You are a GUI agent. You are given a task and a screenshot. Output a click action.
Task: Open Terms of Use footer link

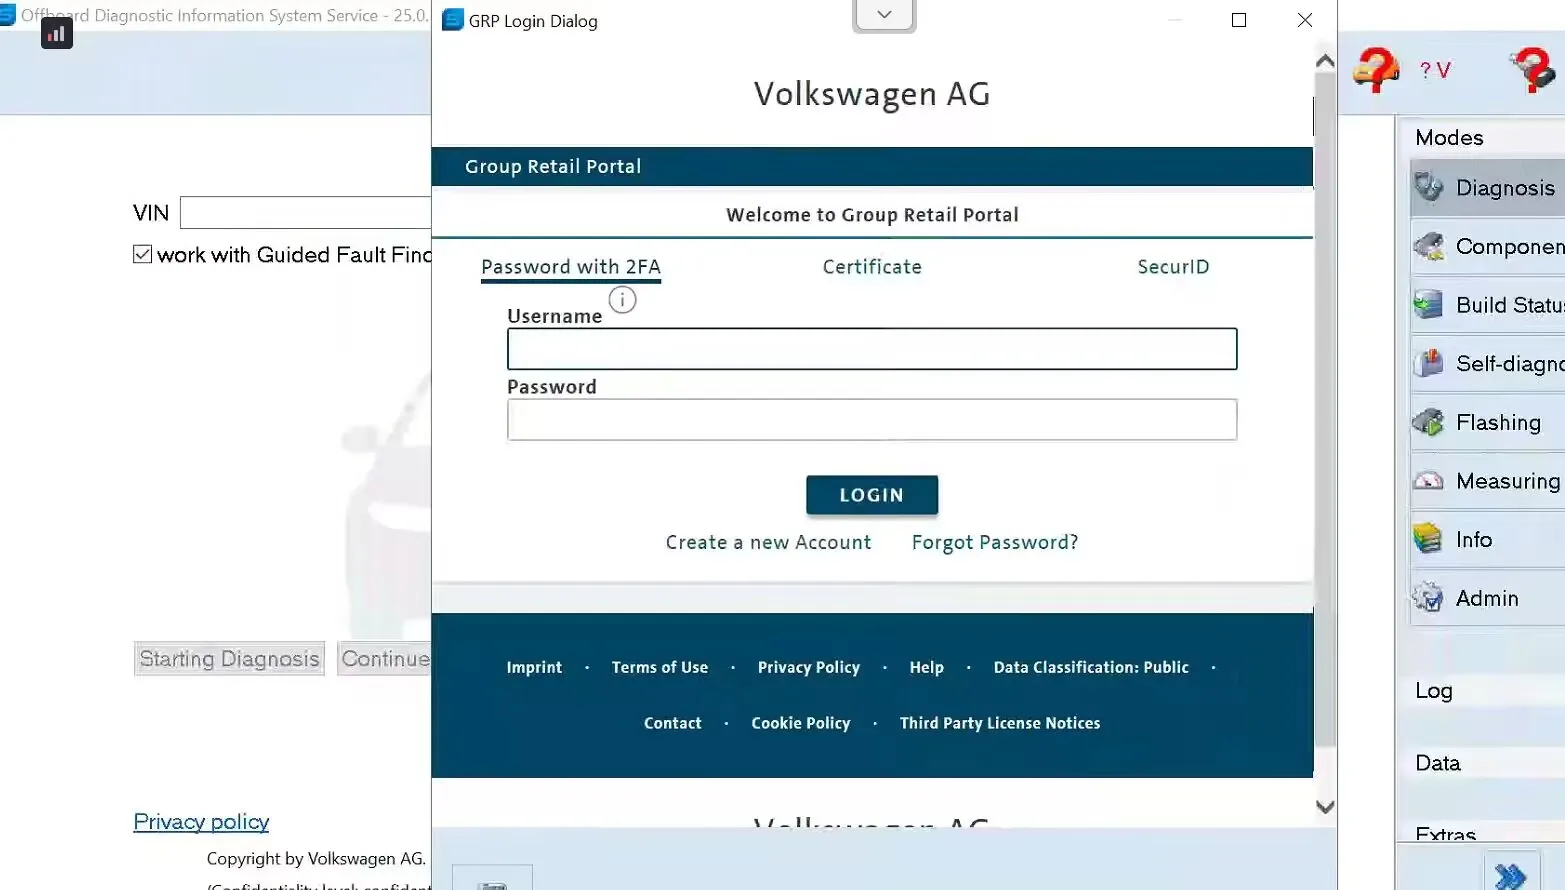pyautogui.click(x=660, y=667)
